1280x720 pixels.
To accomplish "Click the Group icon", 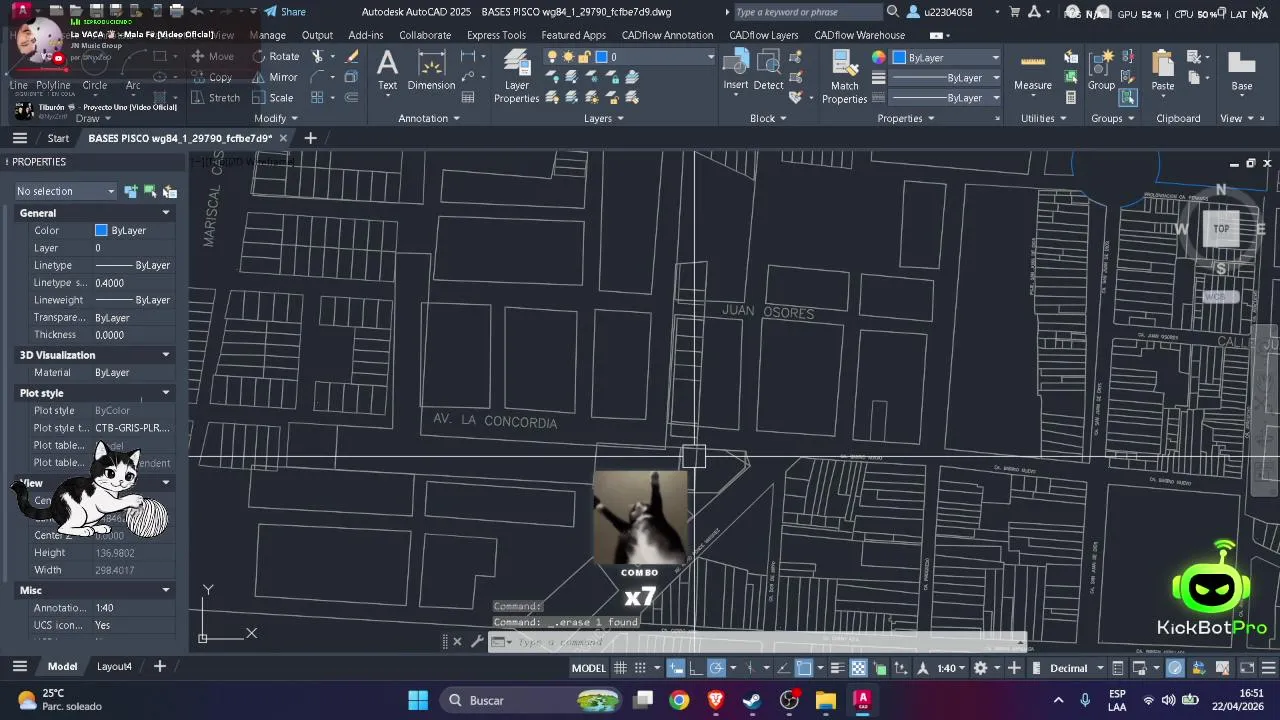I will pos(1101,72).
